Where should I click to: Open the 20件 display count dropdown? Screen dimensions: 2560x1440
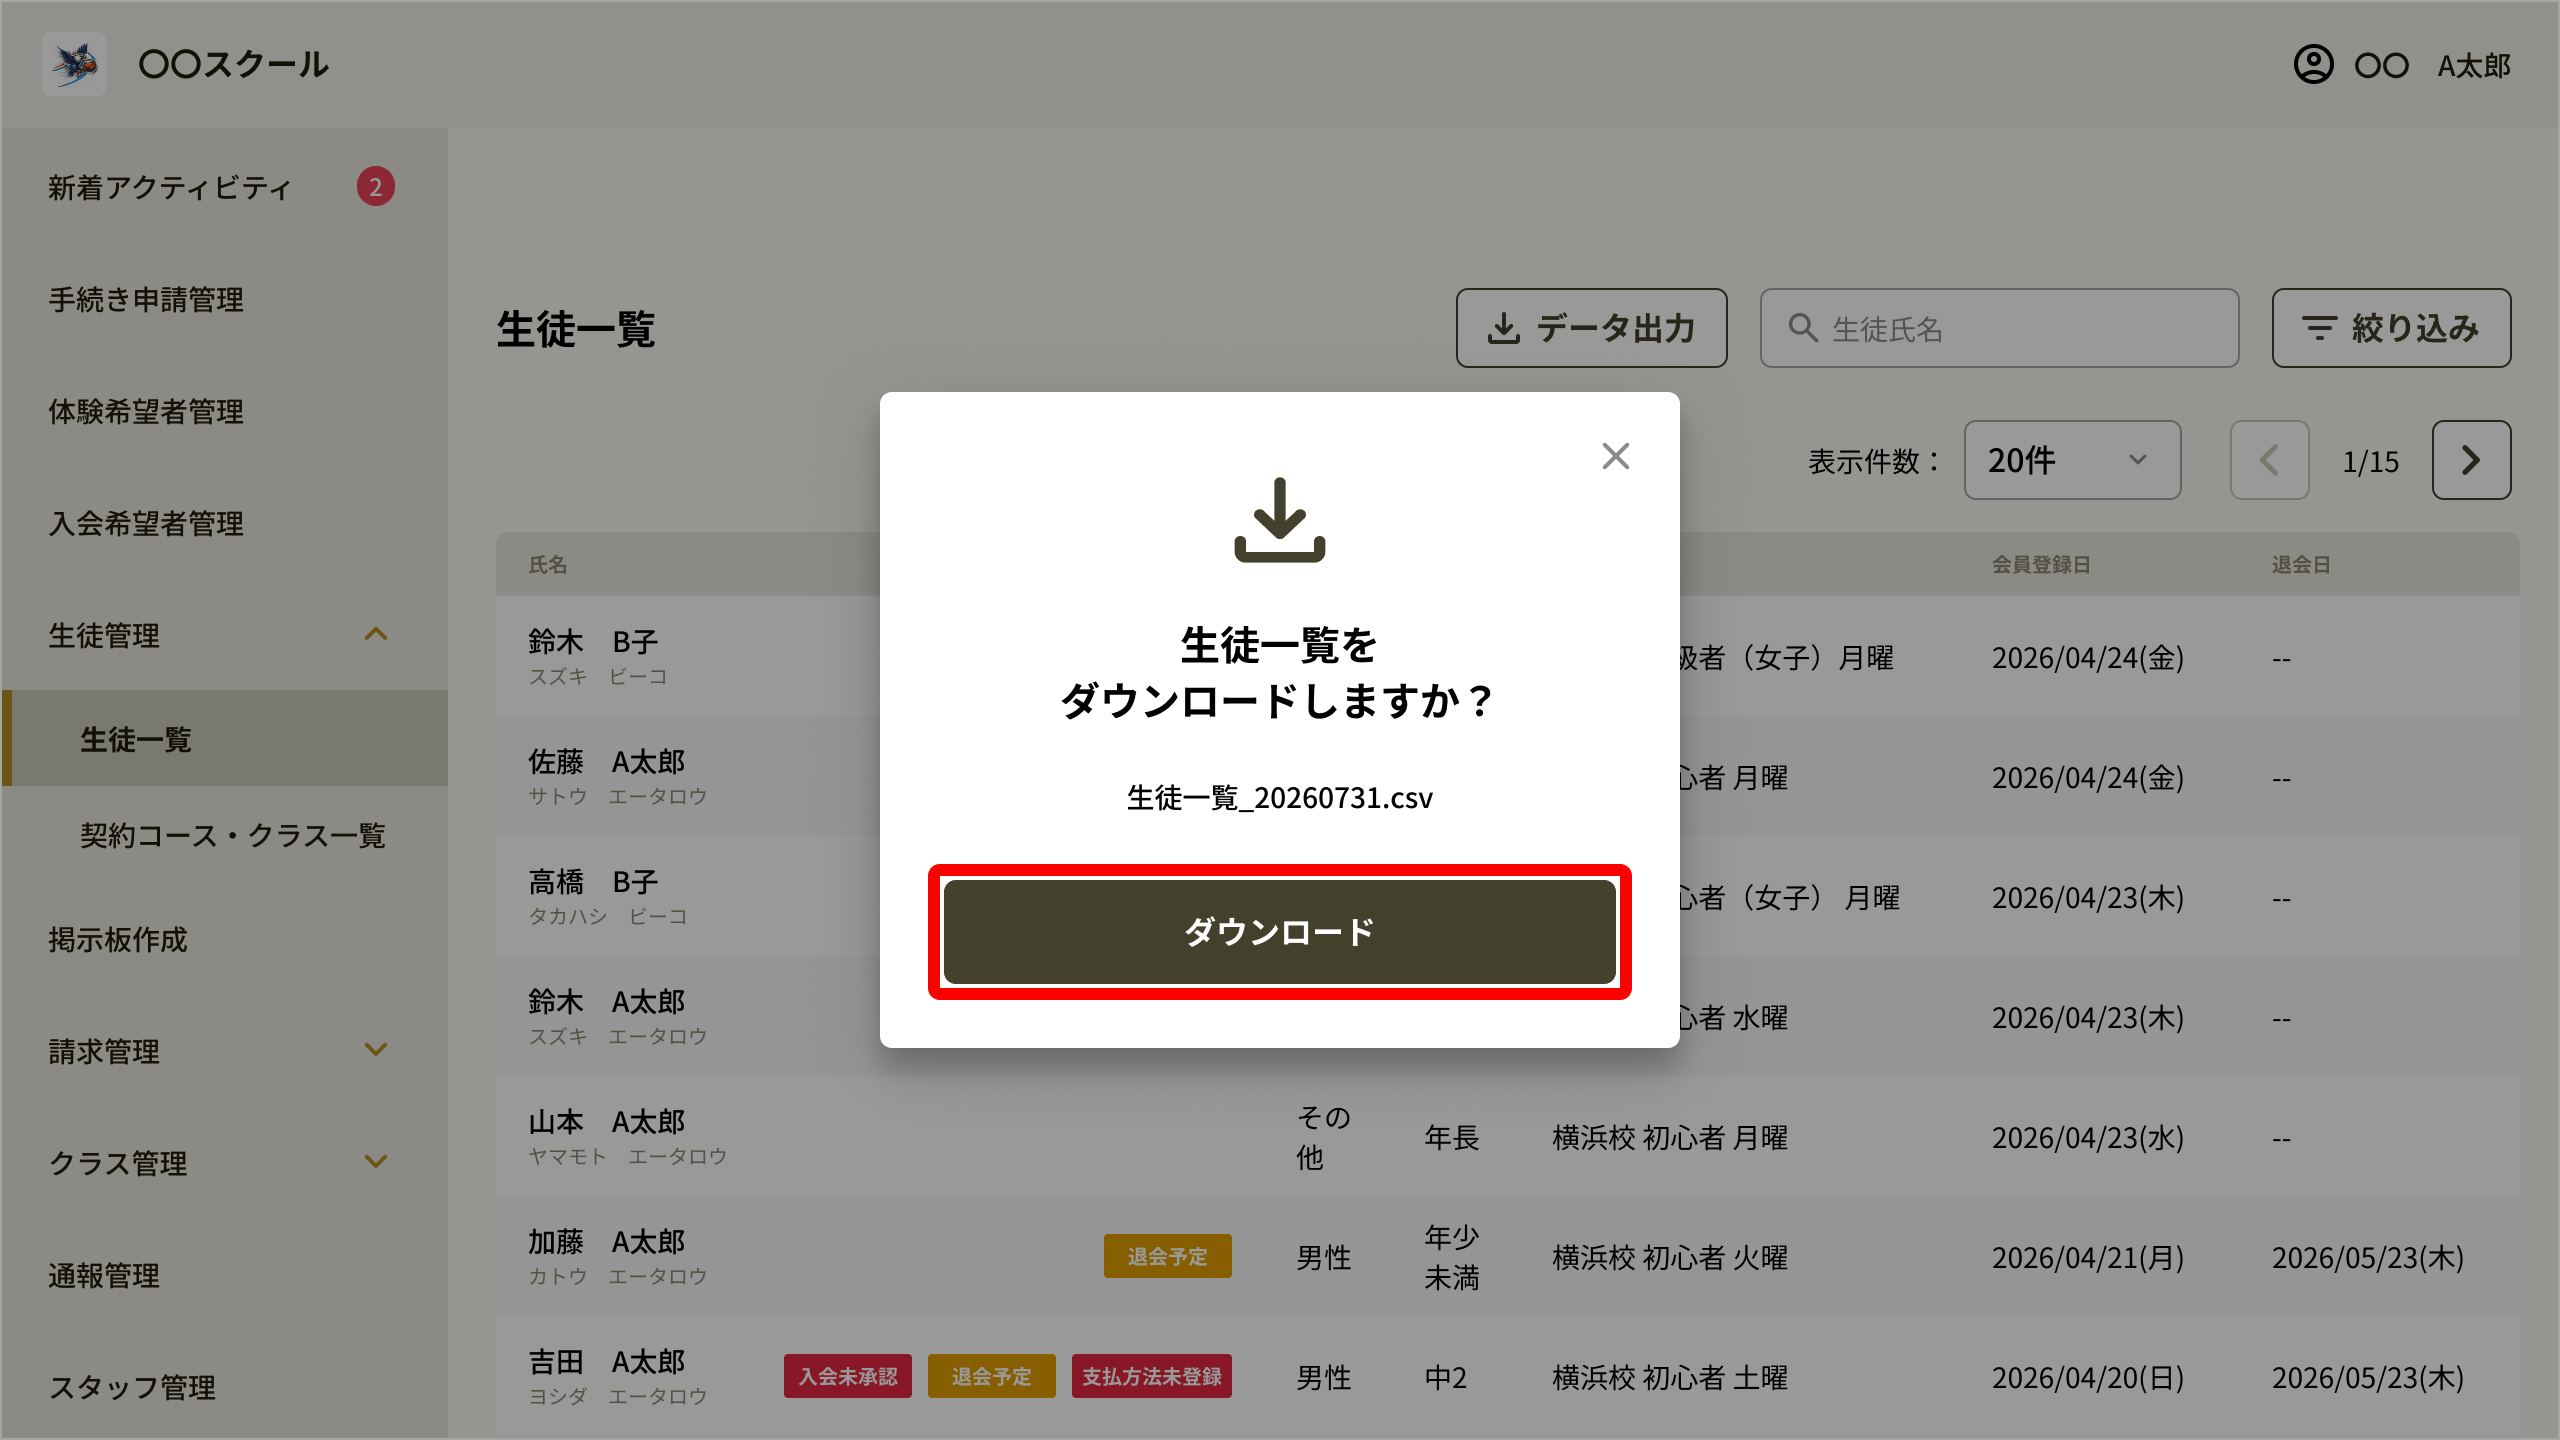(2072, 460)
